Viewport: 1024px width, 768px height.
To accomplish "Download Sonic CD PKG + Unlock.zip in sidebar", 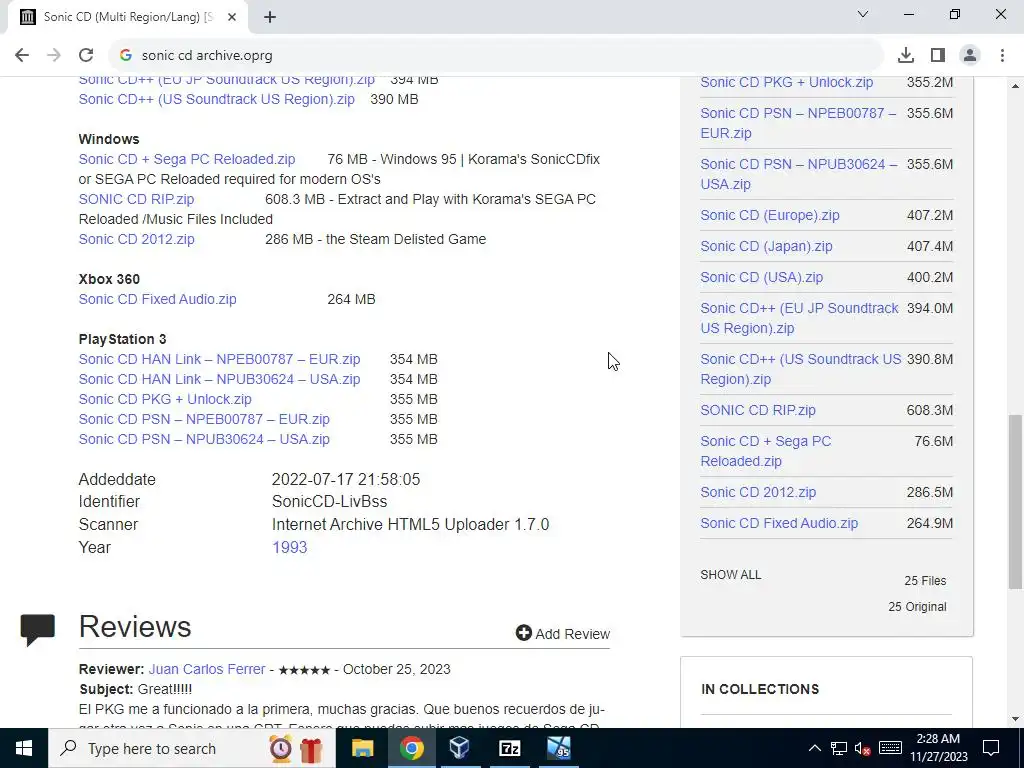I will [786, 82].
